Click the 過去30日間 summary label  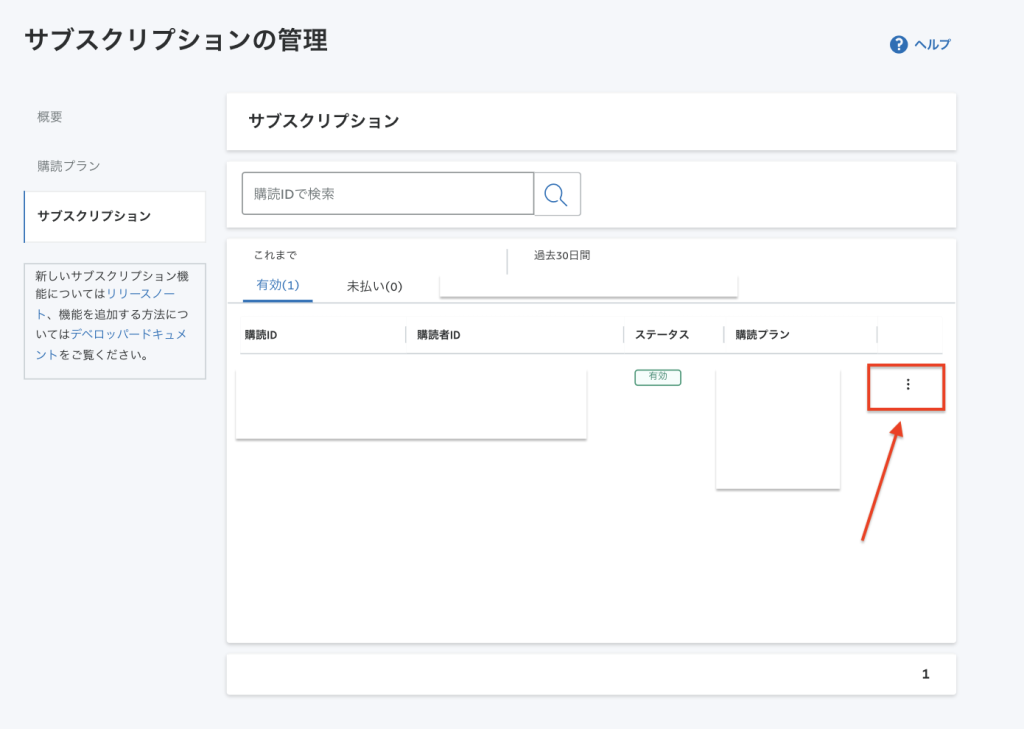coord(562,256)
